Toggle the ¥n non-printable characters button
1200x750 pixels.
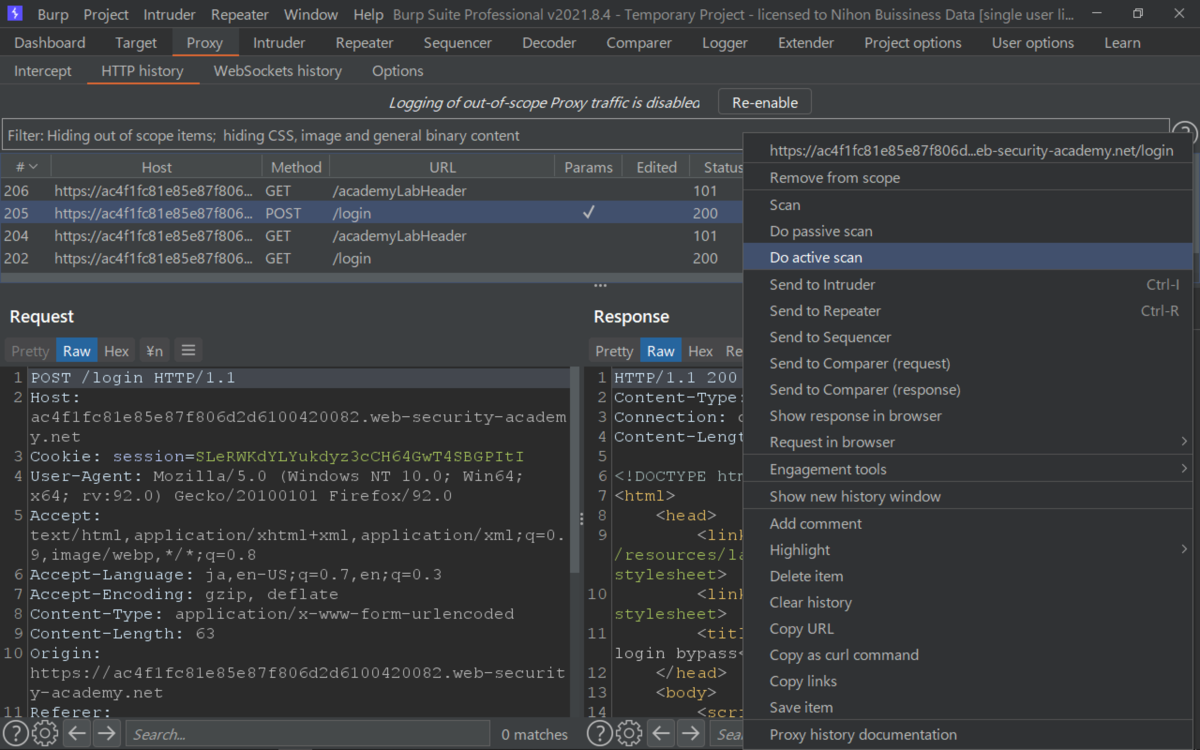[154, 350]
